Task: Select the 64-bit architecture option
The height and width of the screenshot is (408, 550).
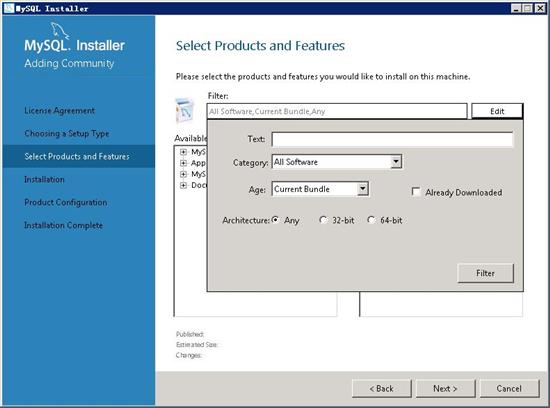Action: coord(371,220)
